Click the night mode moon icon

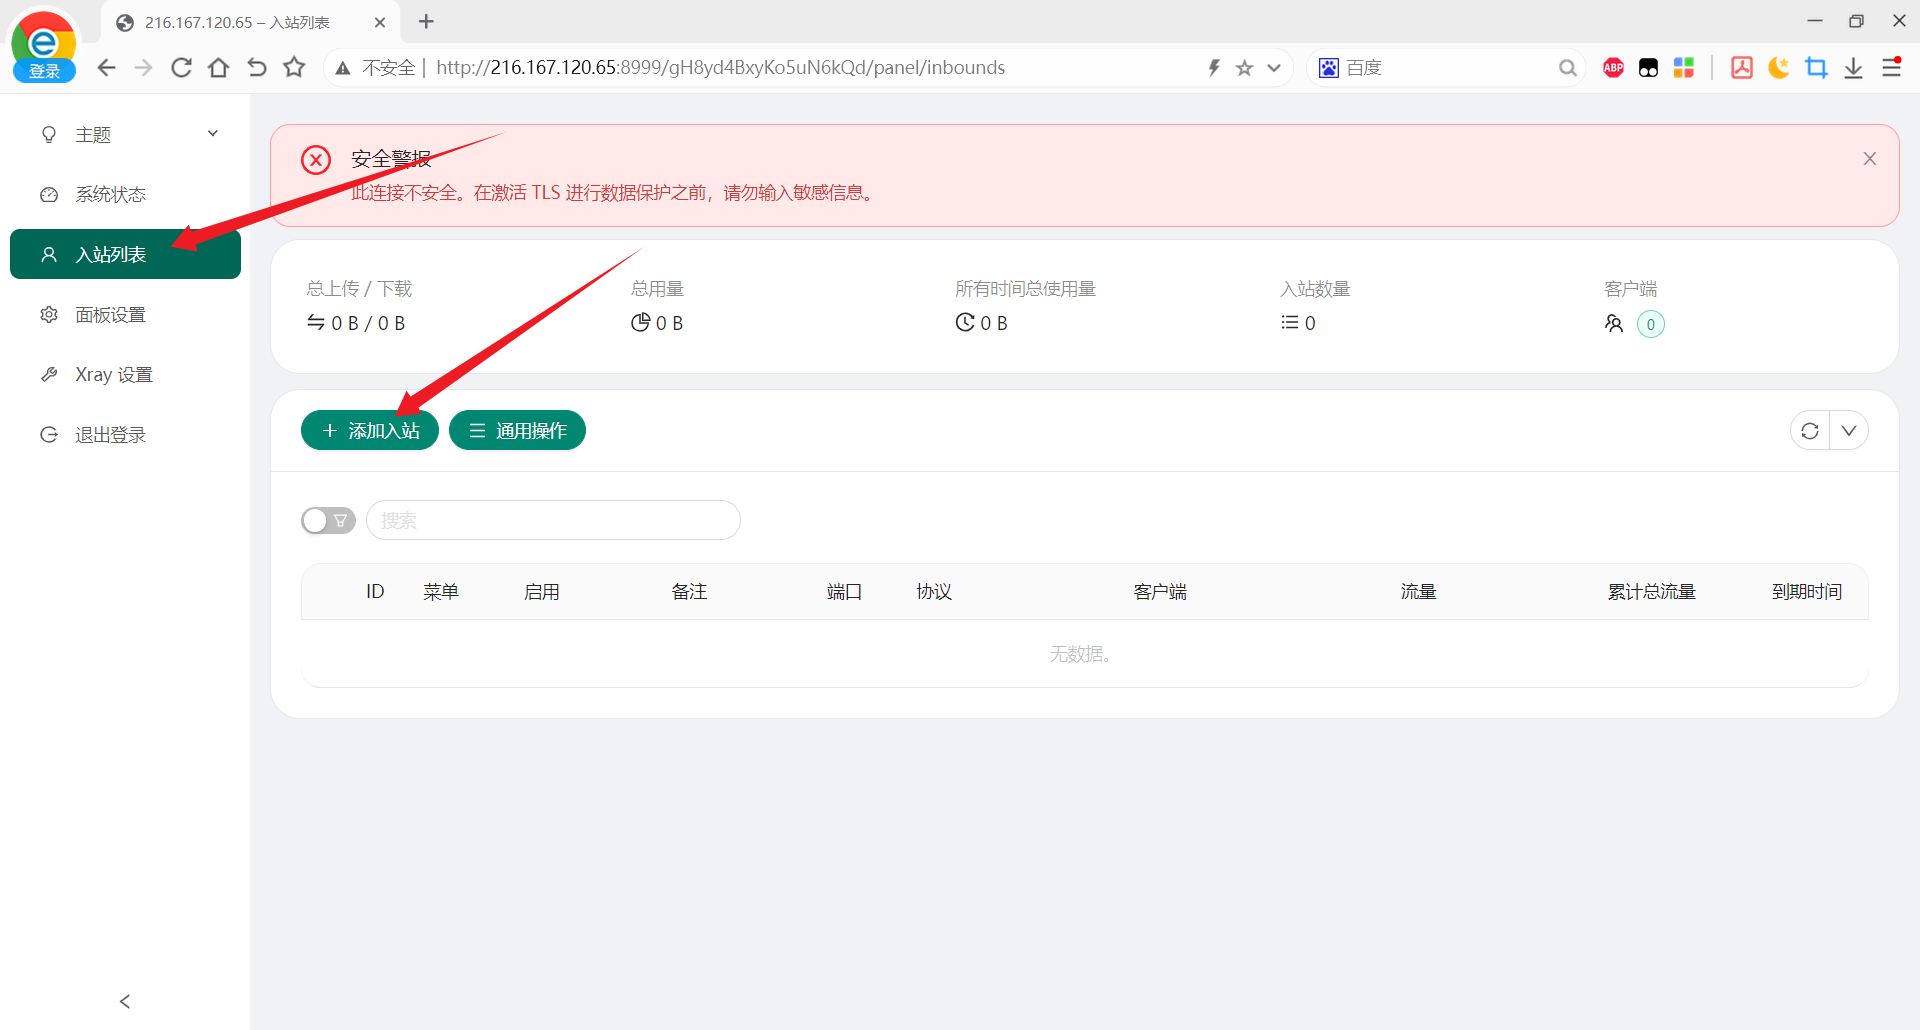[1778, 68]
